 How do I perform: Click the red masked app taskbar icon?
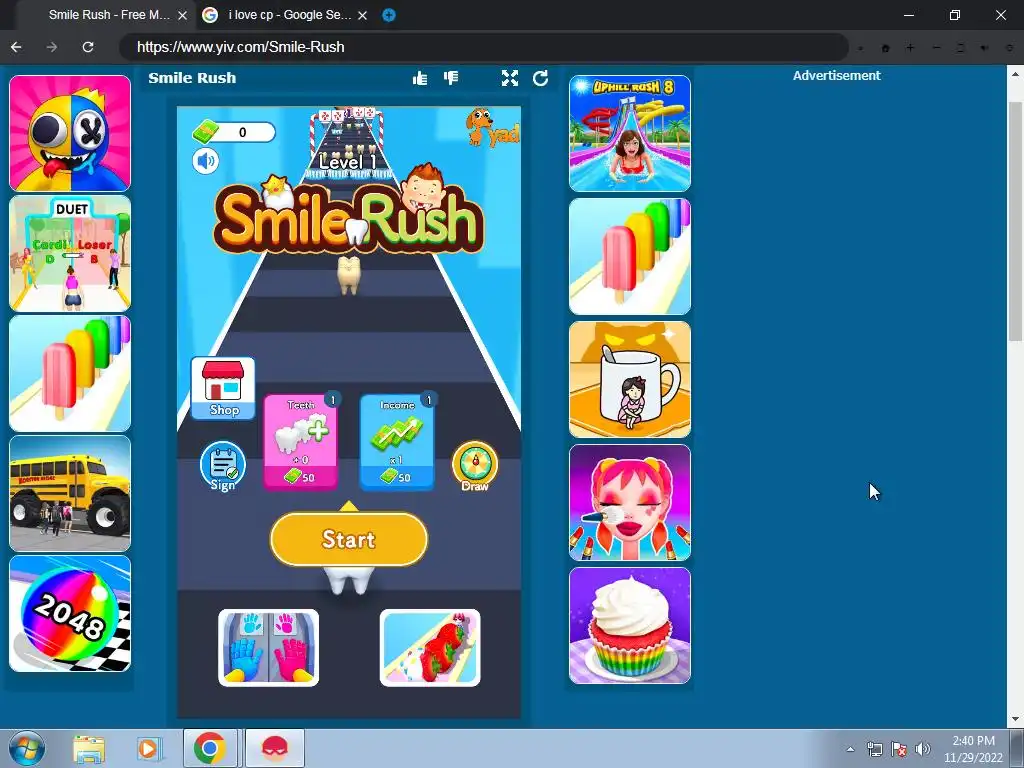click(x=275, y=748)
